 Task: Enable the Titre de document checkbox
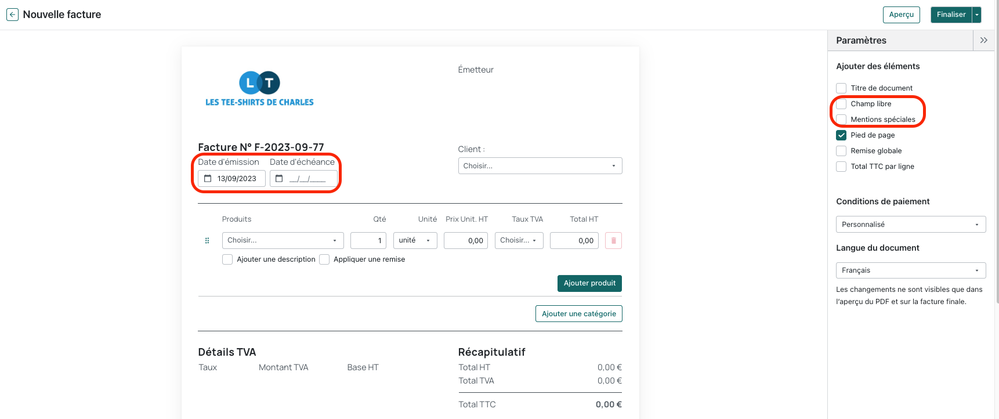[x=841, y=88]
